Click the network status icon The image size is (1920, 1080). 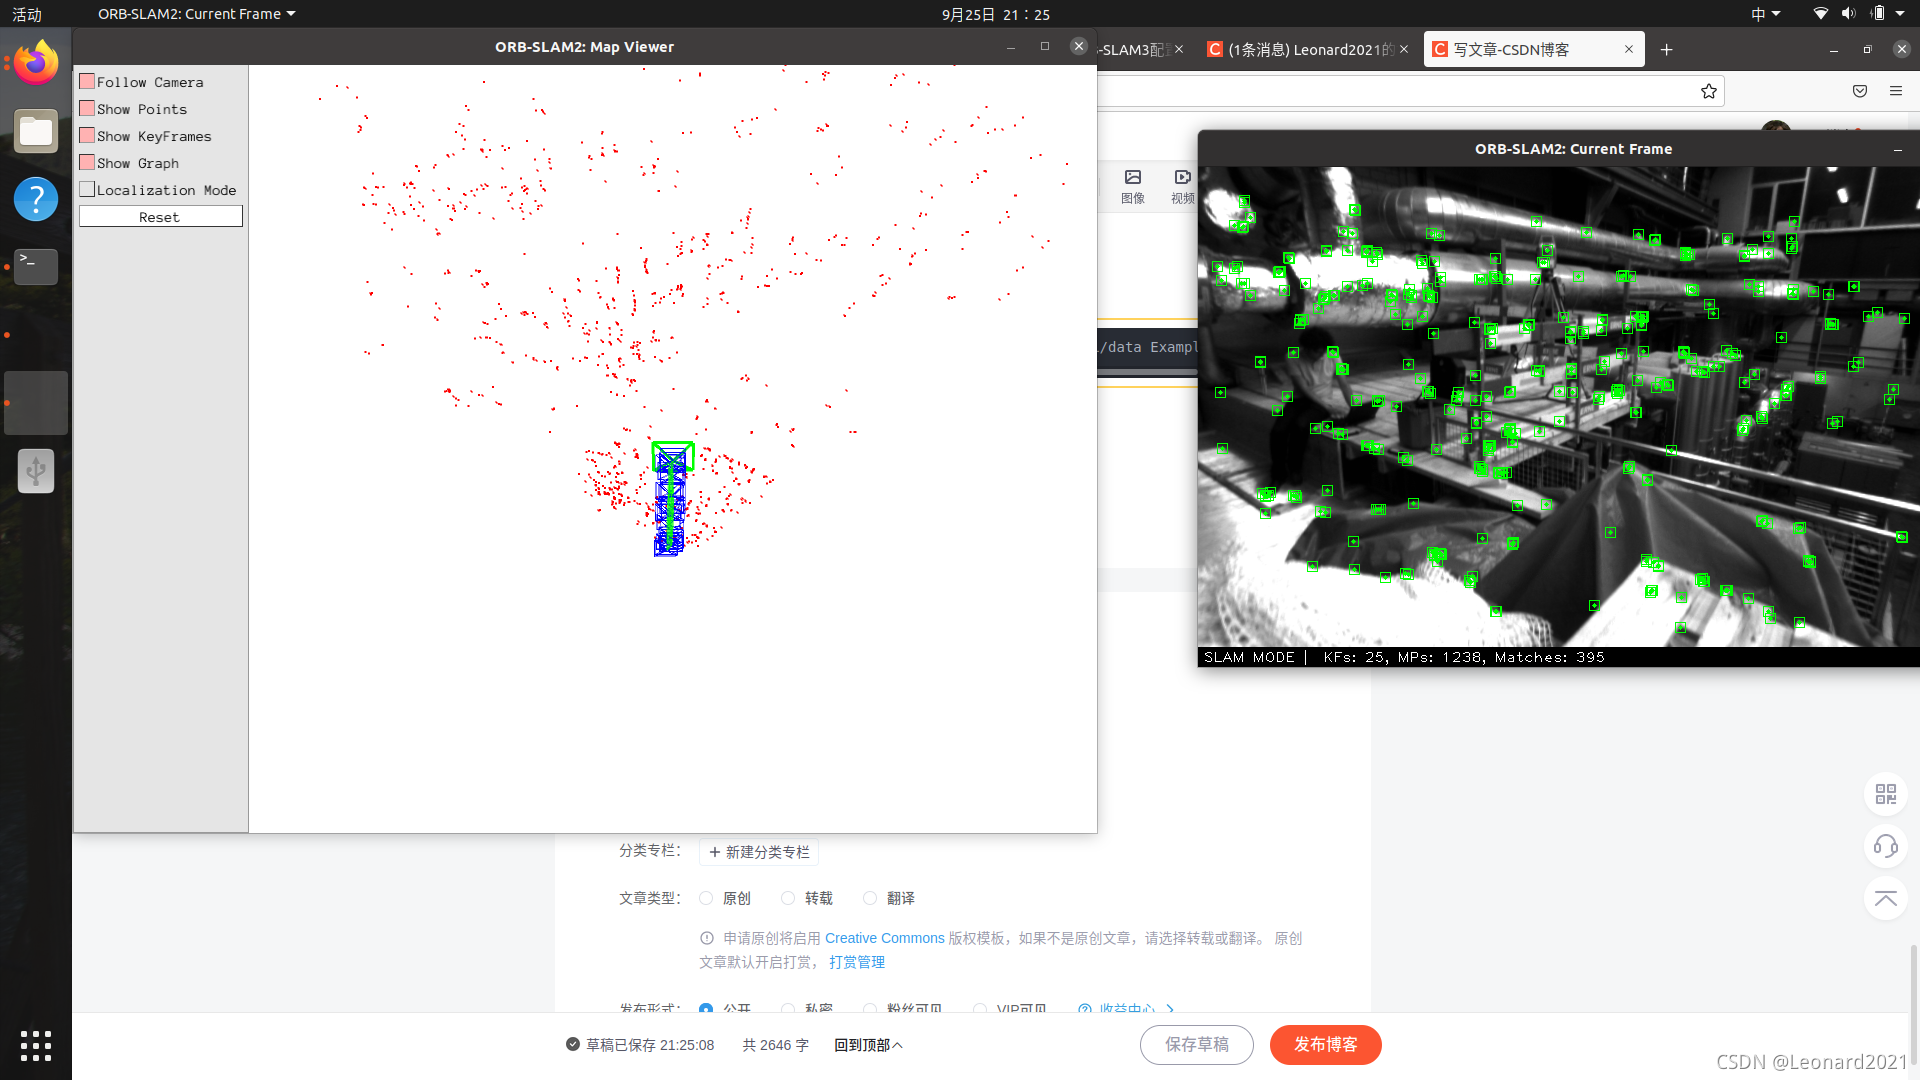click(1821, 14)
